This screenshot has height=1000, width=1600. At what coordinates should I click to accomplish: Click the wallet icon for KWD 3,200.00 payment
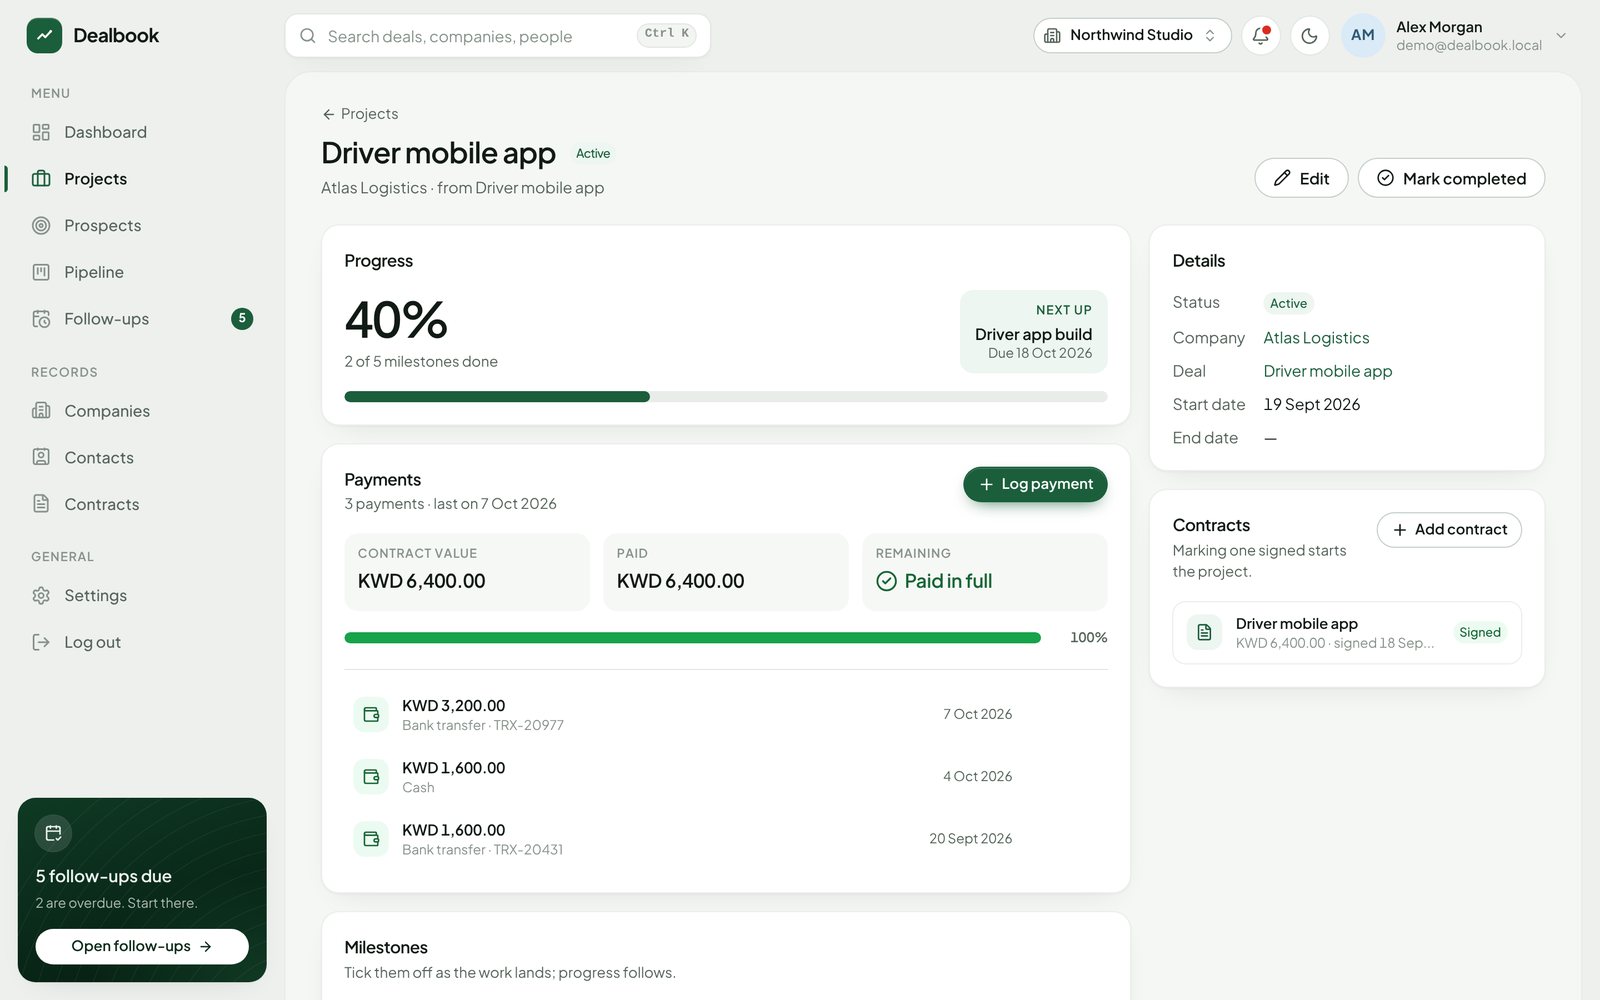pyautogui.click(x=371, y=715)
